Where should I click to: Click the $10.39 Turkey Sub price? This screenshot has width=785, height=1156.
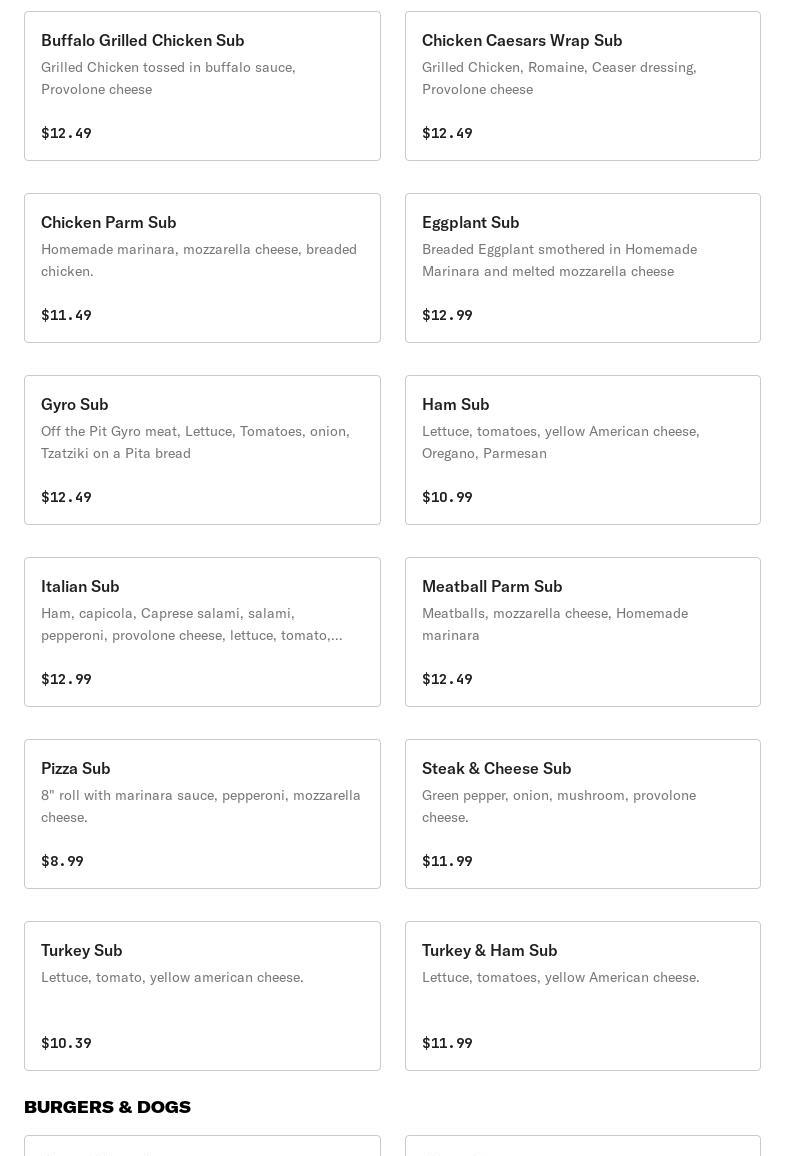(66, 1043)
